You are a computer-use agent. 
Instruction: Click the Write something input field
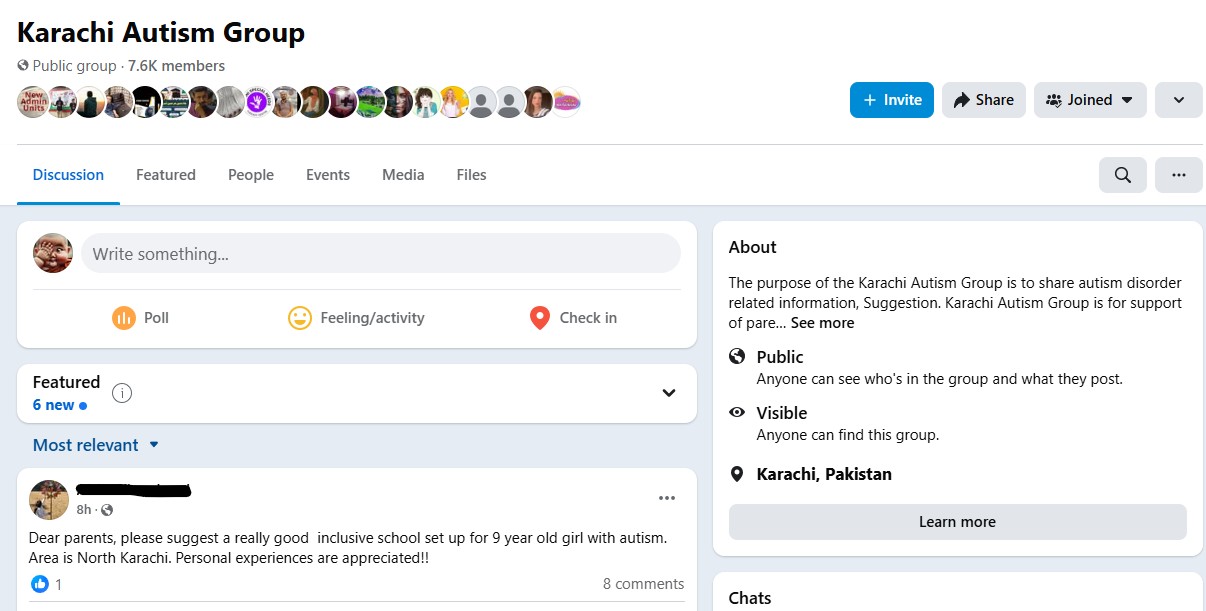pos(380,254)
